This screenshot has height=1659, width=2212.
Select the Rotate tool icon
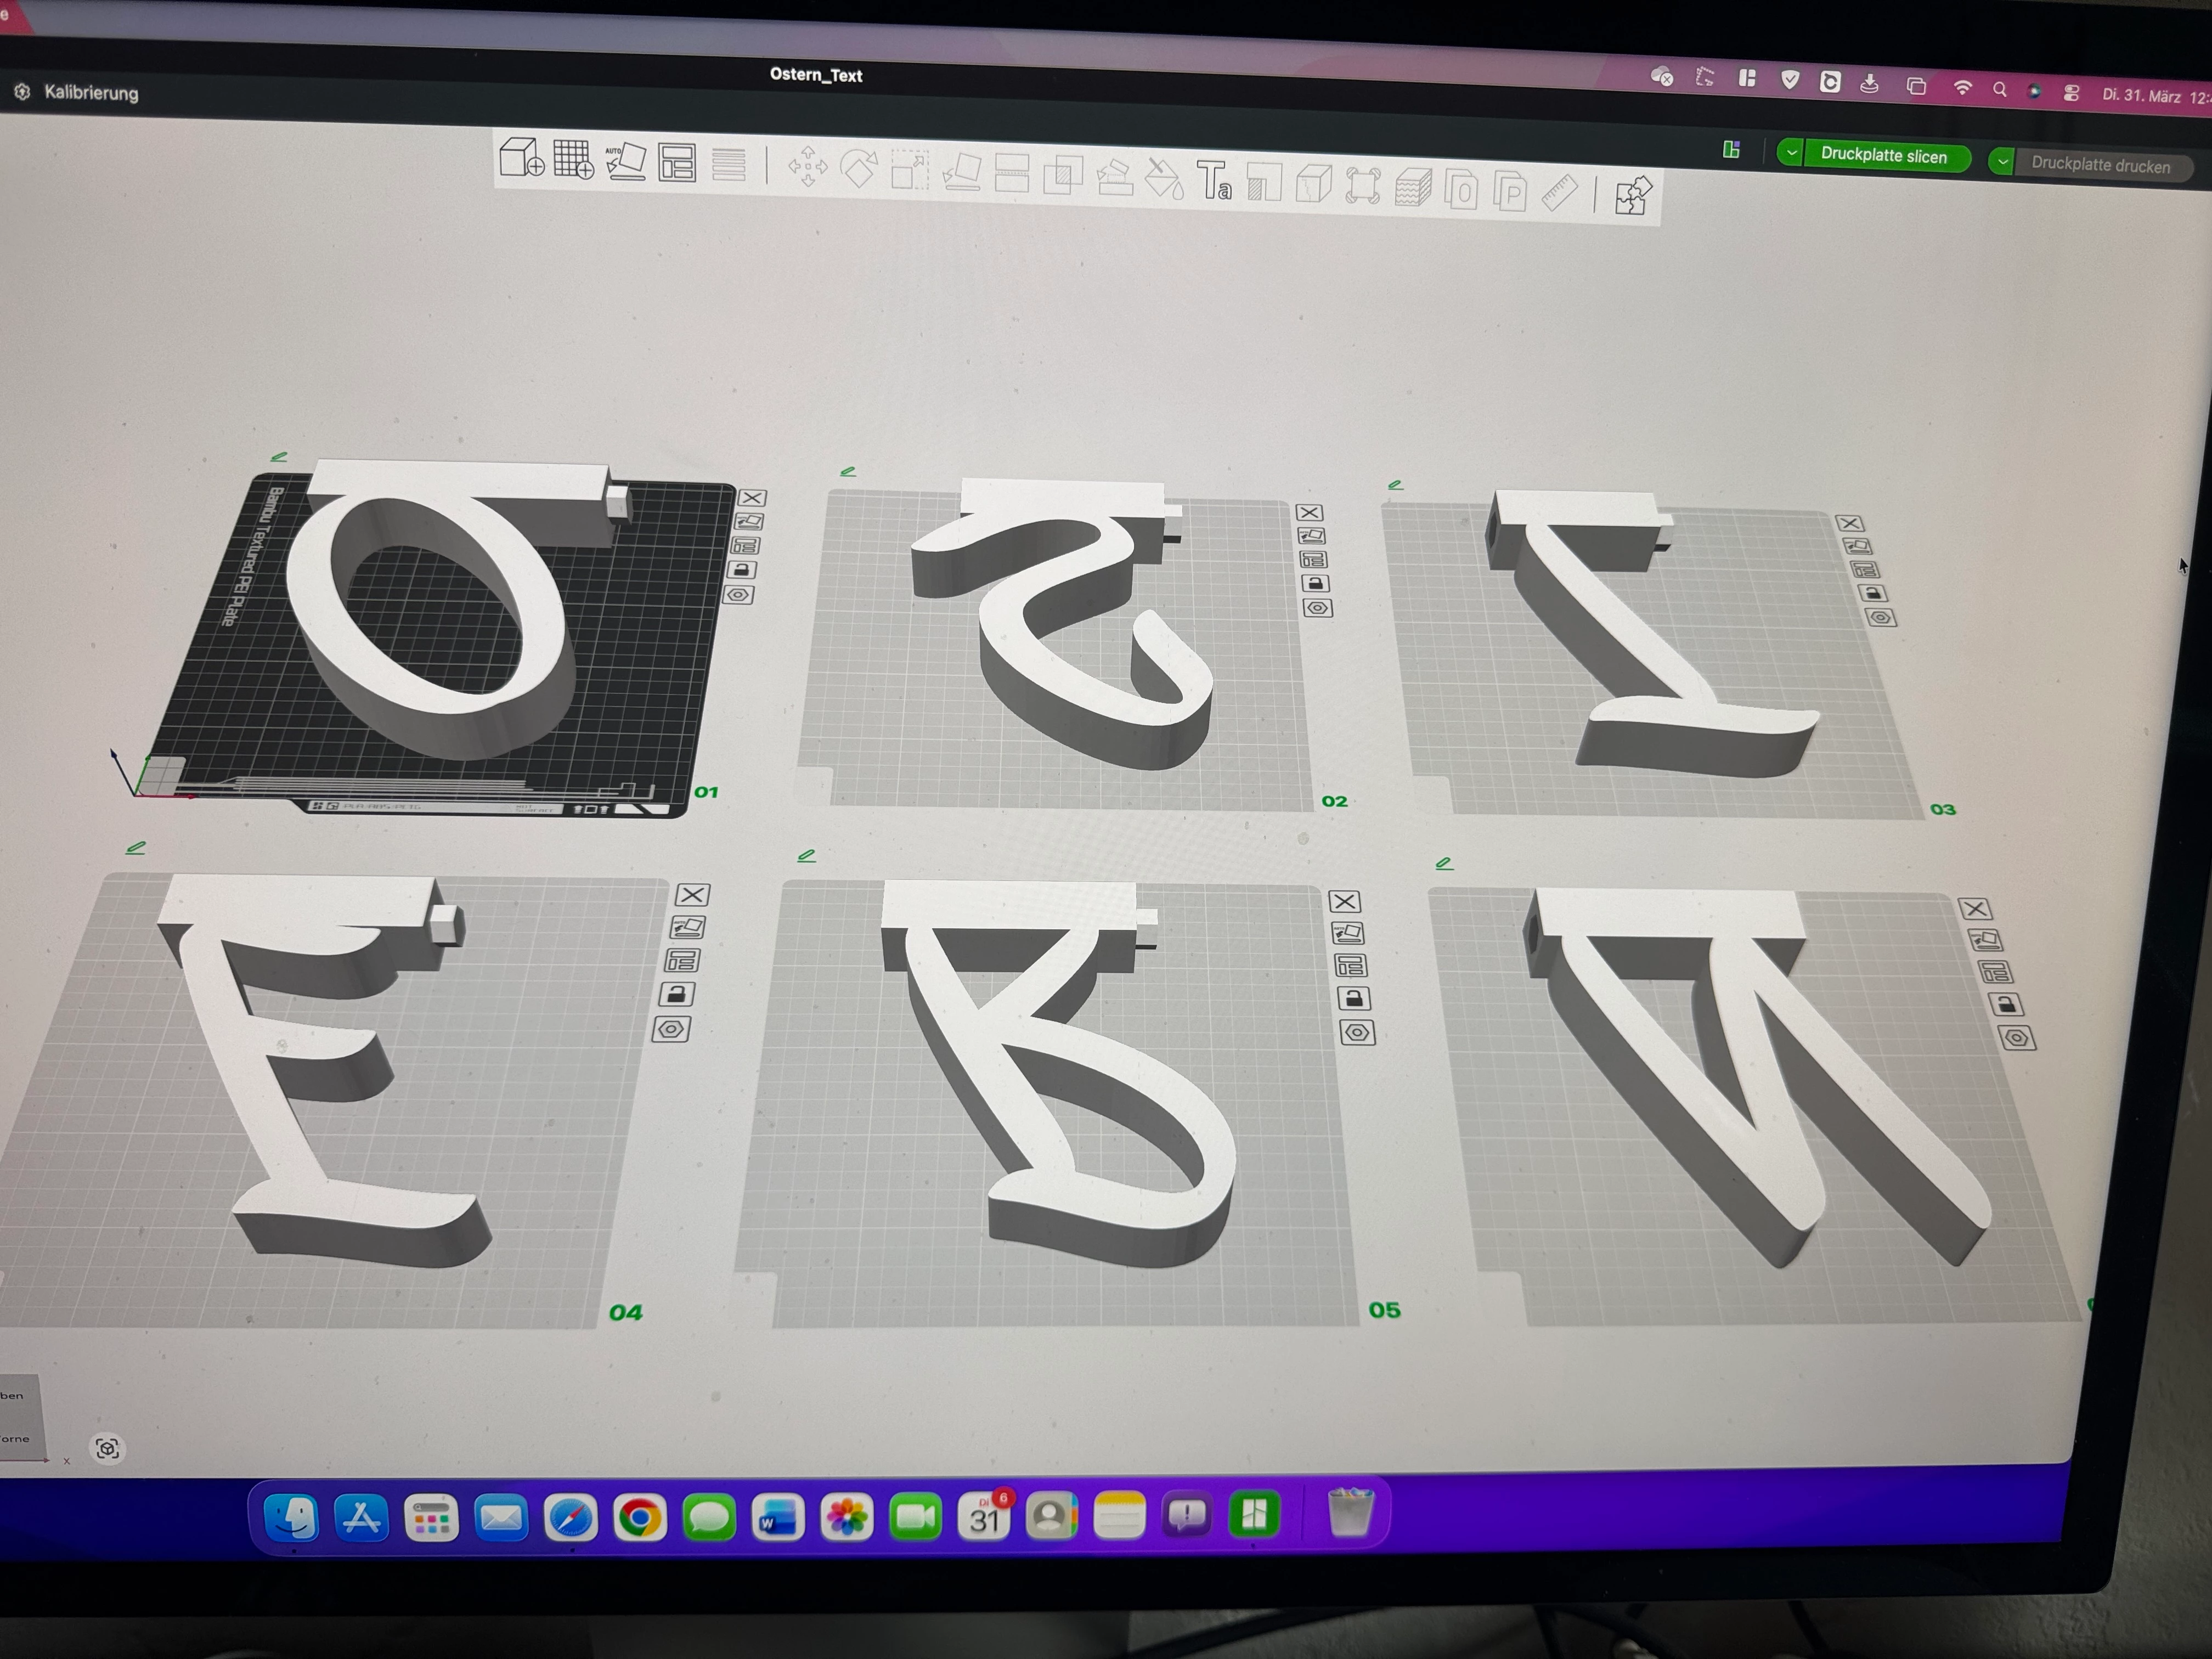click(858, 168)
